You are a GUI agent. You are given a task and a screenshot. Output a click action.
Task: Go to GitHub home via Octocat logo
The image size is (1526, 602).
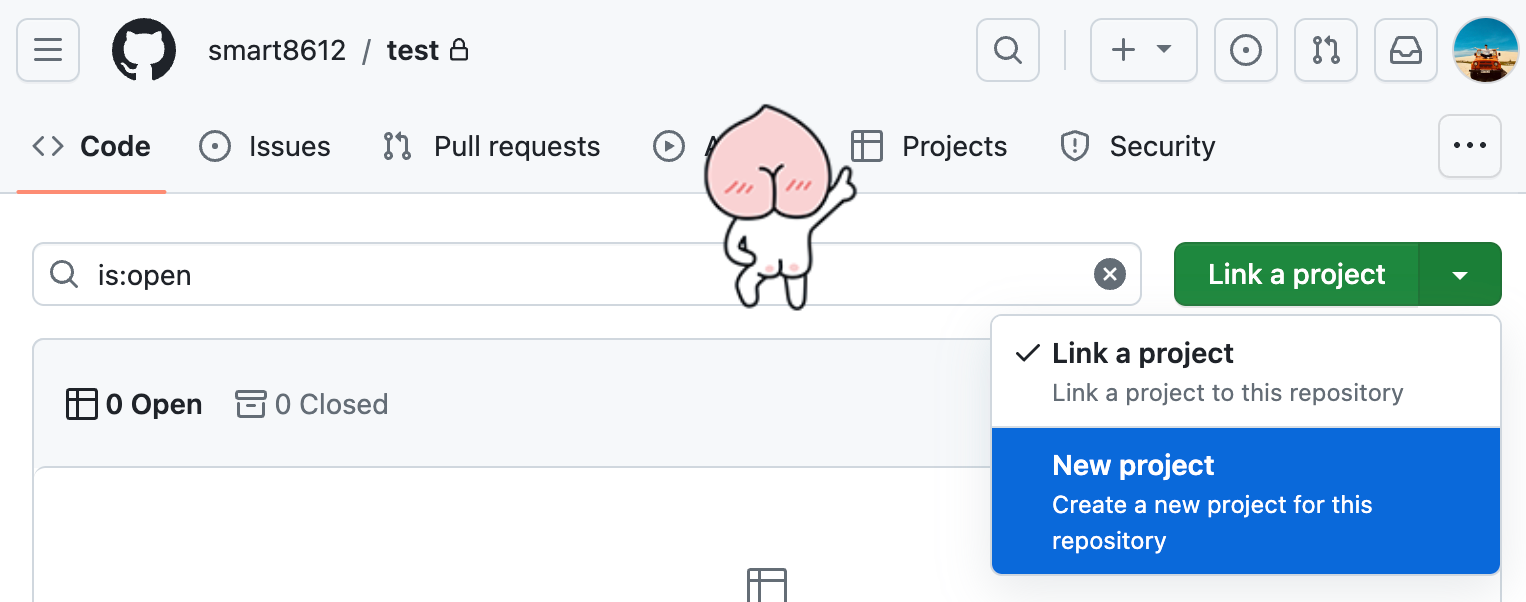click(144, 50)
